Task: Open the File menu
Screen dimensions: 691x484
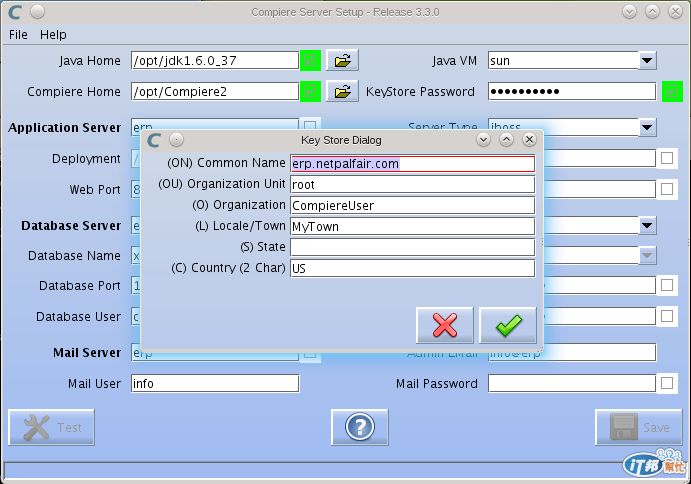Action: [18, 34]
